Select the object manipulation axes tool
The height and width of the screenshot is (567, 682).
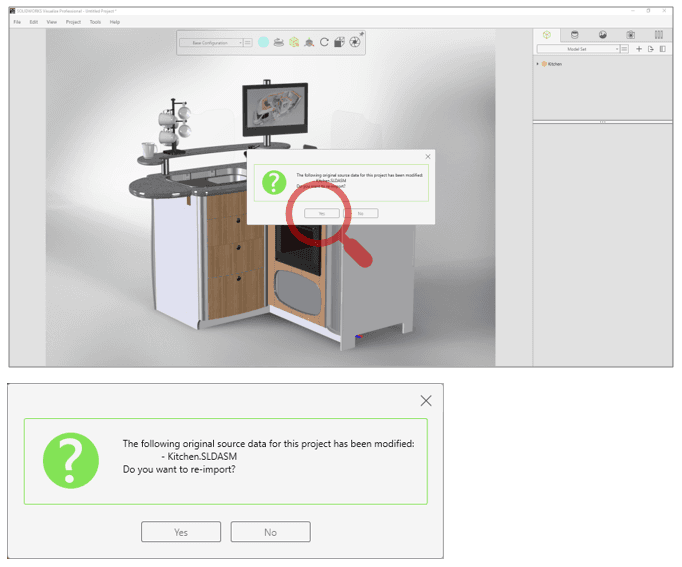(x=309, y=43)
